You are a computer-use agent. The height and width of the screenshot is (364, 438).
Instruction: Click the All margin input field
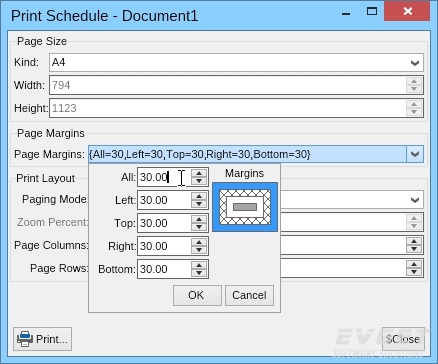click(165, 177)
